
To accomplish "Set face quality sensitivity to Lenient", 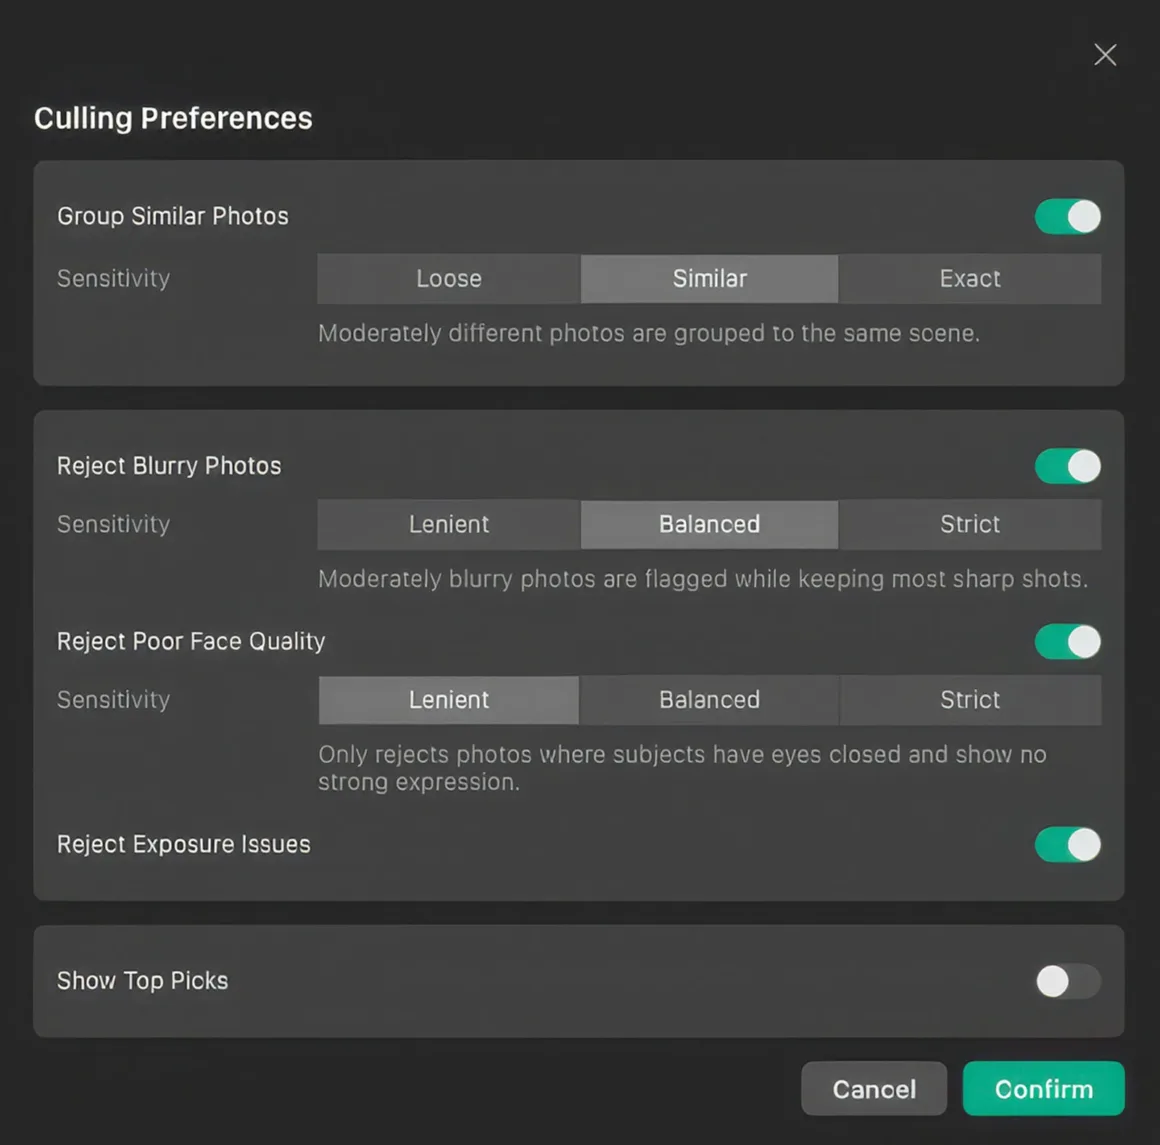I will tap(448, 700).
